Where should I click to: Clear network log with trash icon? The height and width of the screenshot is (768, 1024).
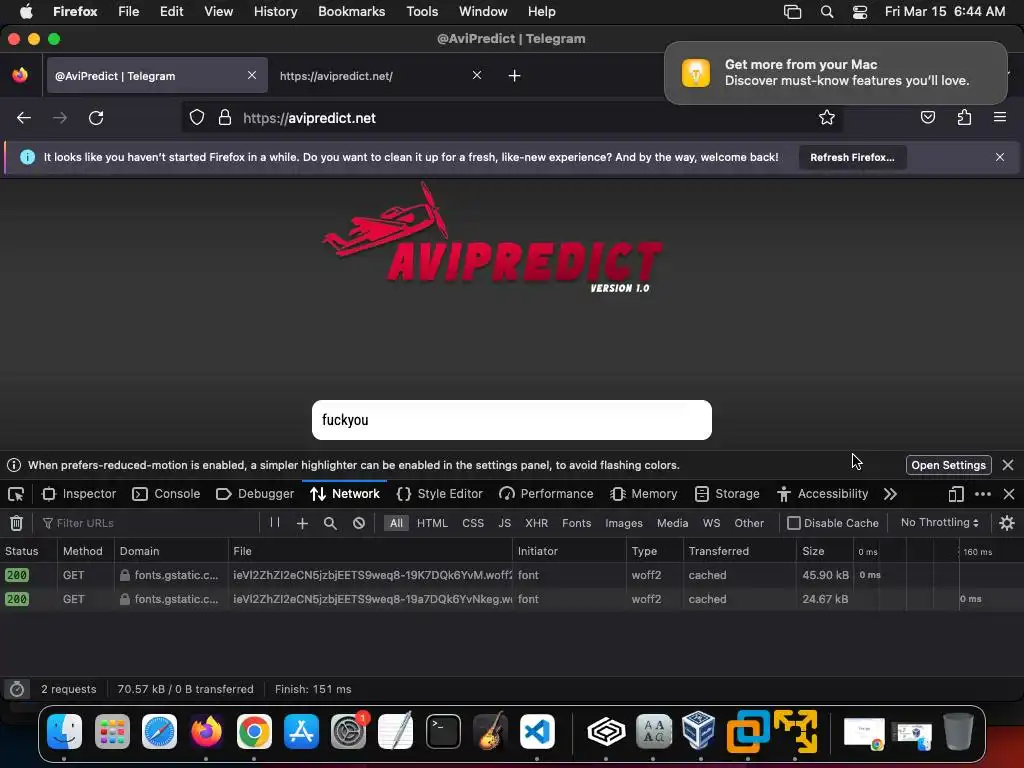[16, 523]
